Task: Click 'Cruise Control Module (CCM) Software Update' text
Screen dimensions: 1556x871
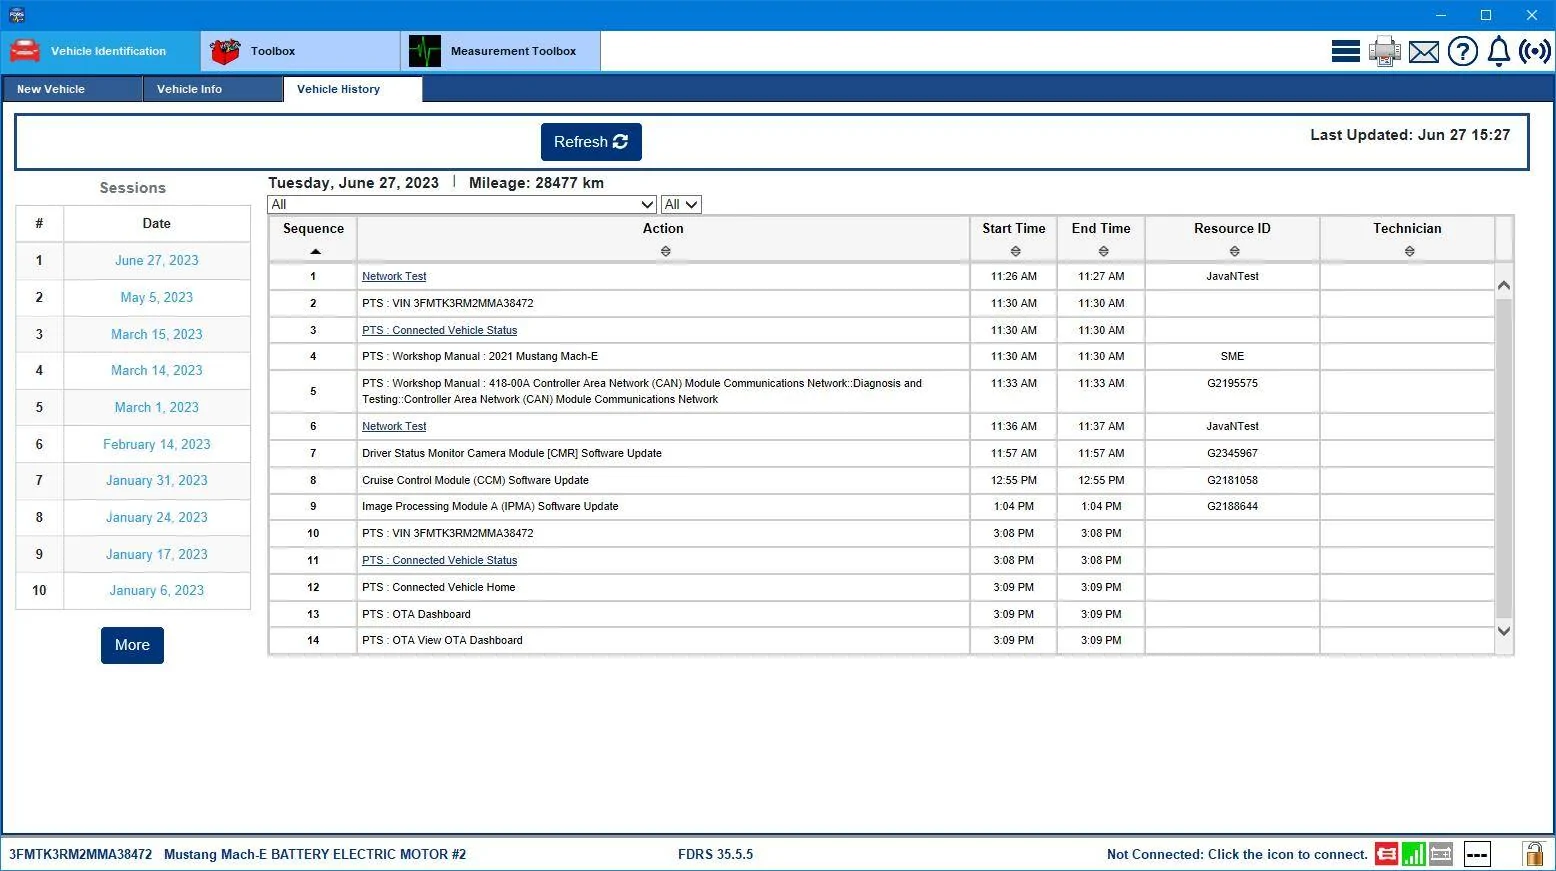Action: coord(475,480)
